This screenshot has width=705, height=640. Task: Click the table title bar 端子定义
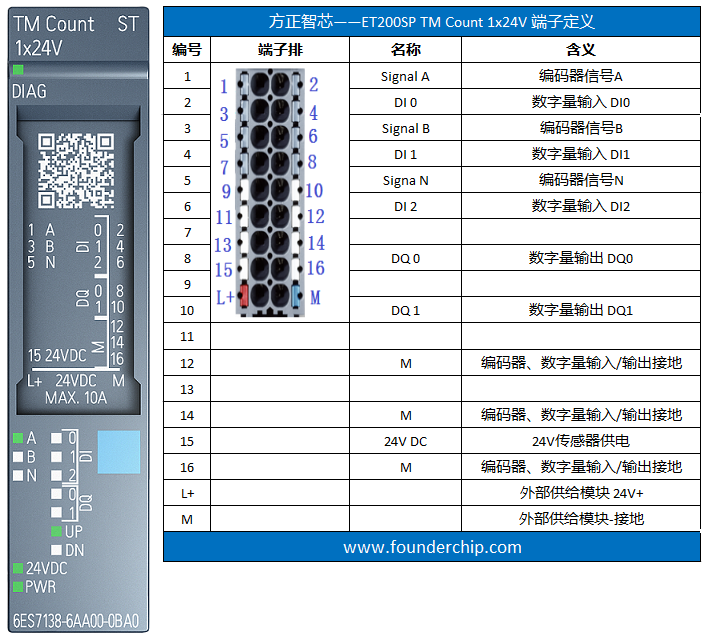(x=432, y=22)
